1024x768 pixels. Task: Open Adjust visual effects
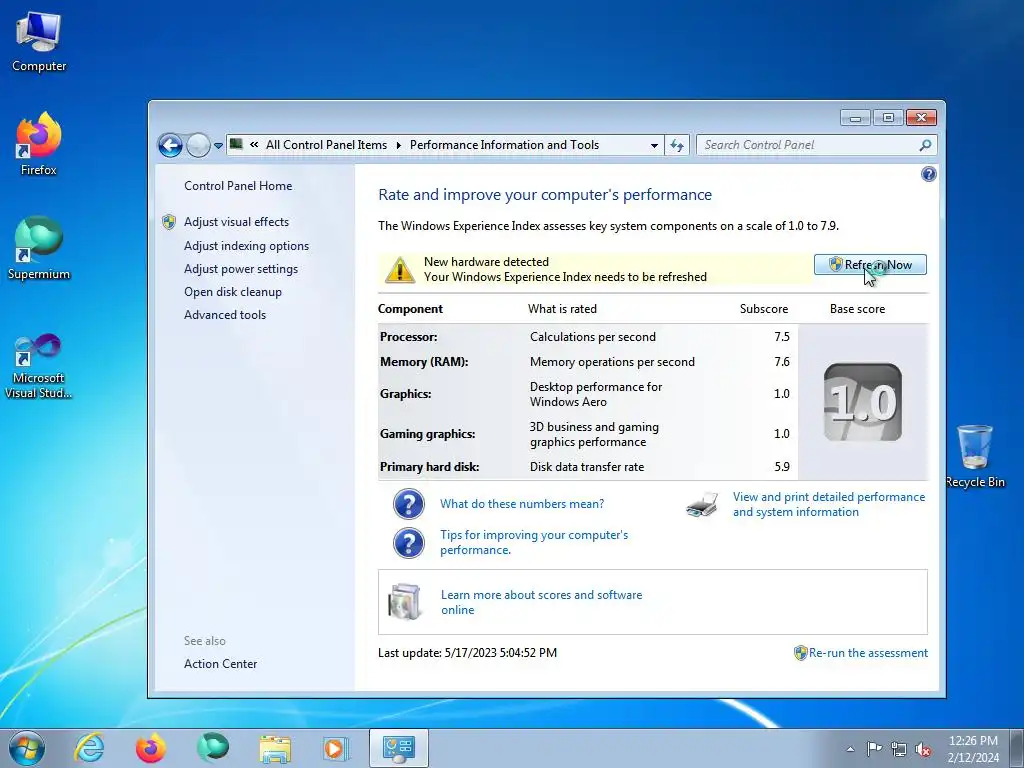pos(236,222)
